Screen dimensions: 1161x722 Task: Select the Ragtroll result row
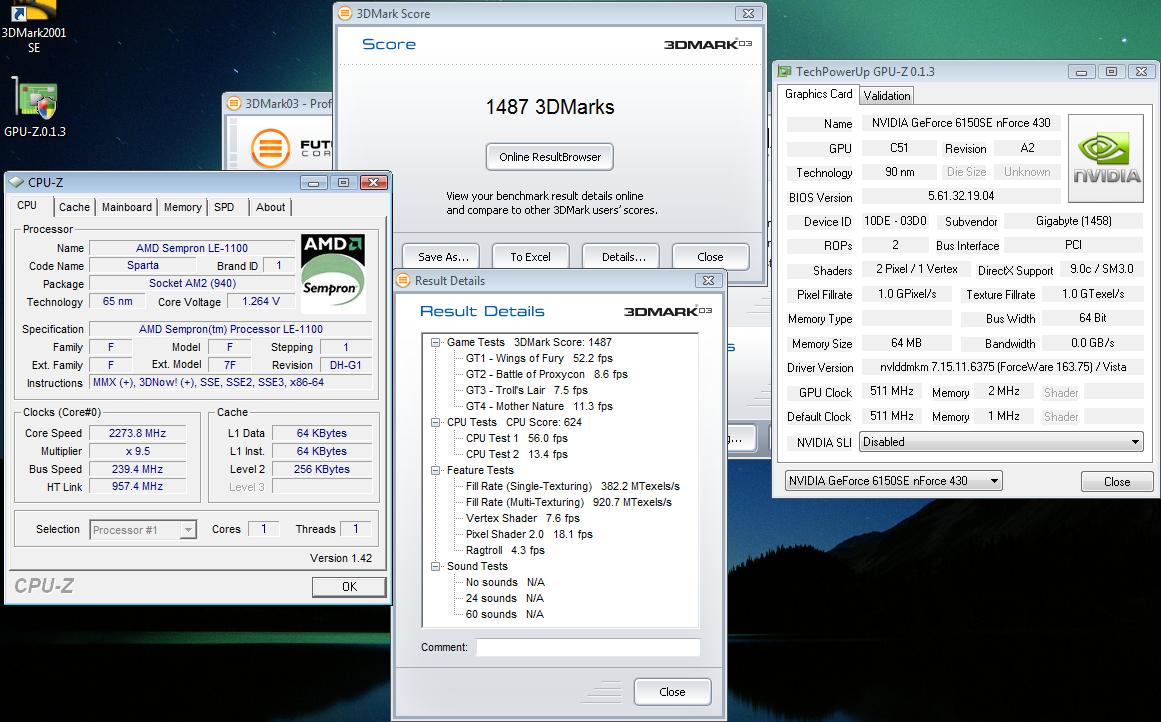tap(505, 550)
